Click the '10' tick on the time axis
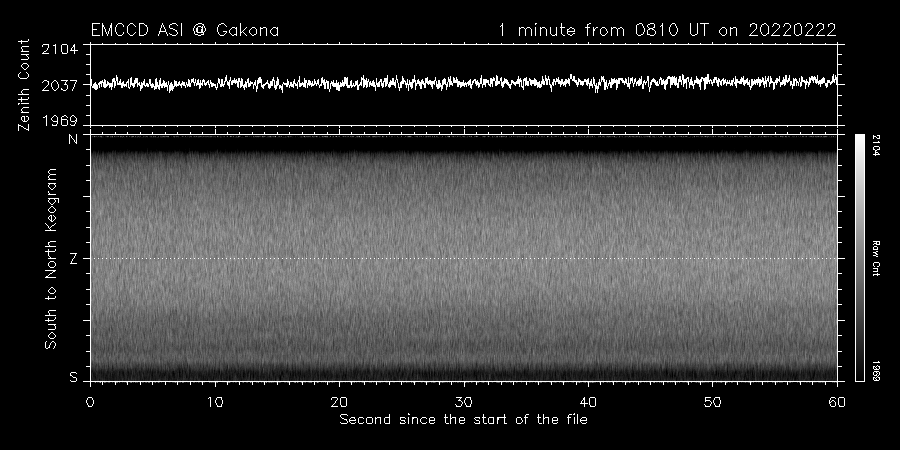 click(215, 402)
